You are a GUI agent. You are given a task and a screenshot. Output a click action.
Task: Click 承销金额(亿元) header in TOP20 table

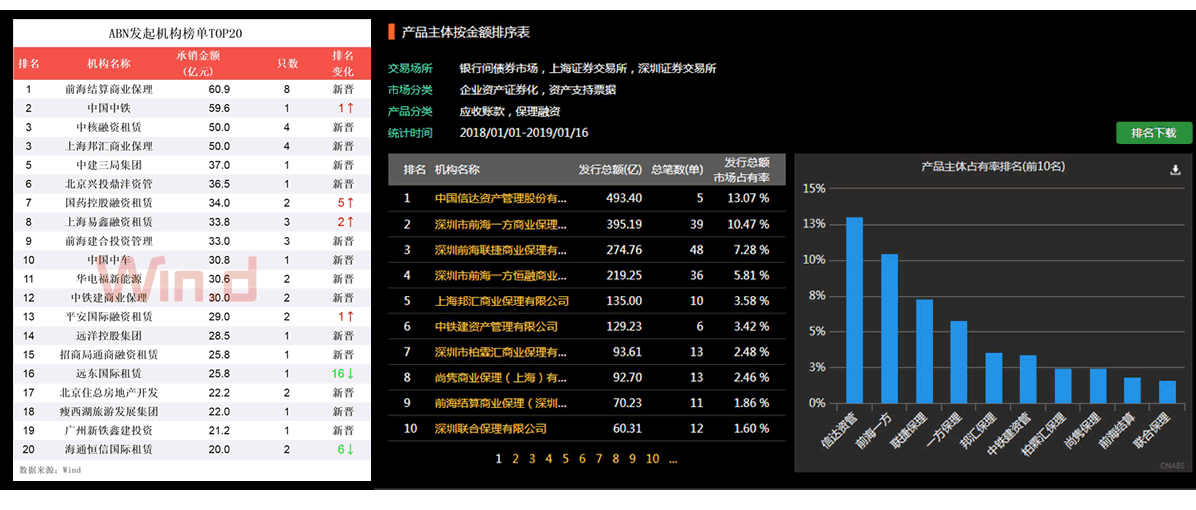click(198, 63)
